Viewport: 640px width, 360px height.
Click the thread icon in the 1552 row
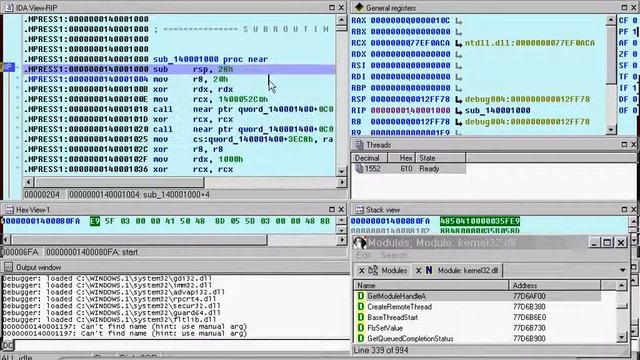(359, 169)
